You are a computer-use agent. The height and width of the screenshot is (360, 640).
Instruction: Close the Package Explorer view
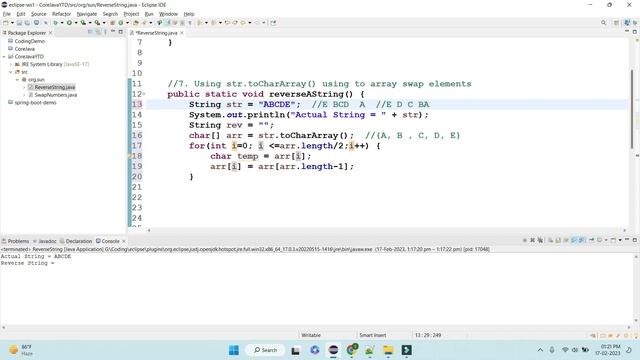(x=50, y=33)
